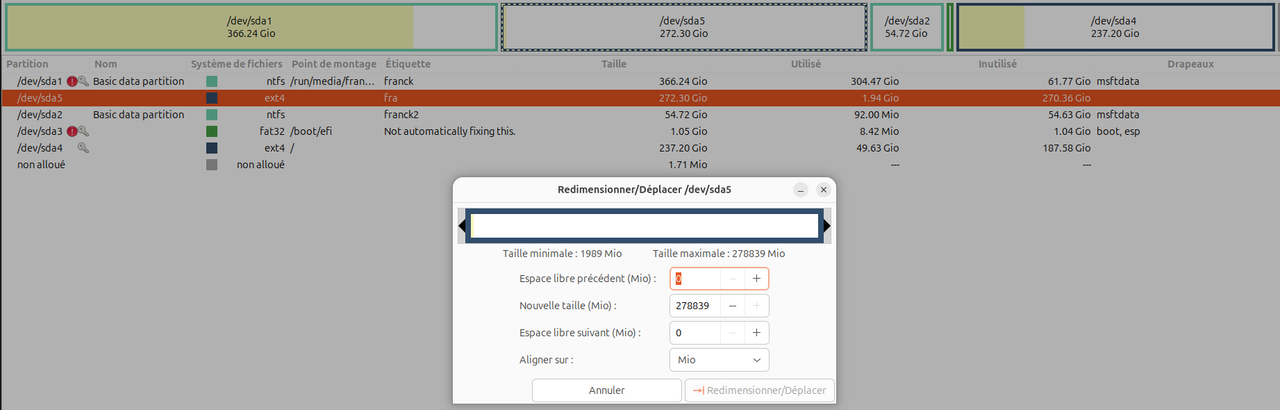This screenshot has width=1280, height=410.
Task: Select the non alloué row in the Partition column
Action: pos(41,164)
